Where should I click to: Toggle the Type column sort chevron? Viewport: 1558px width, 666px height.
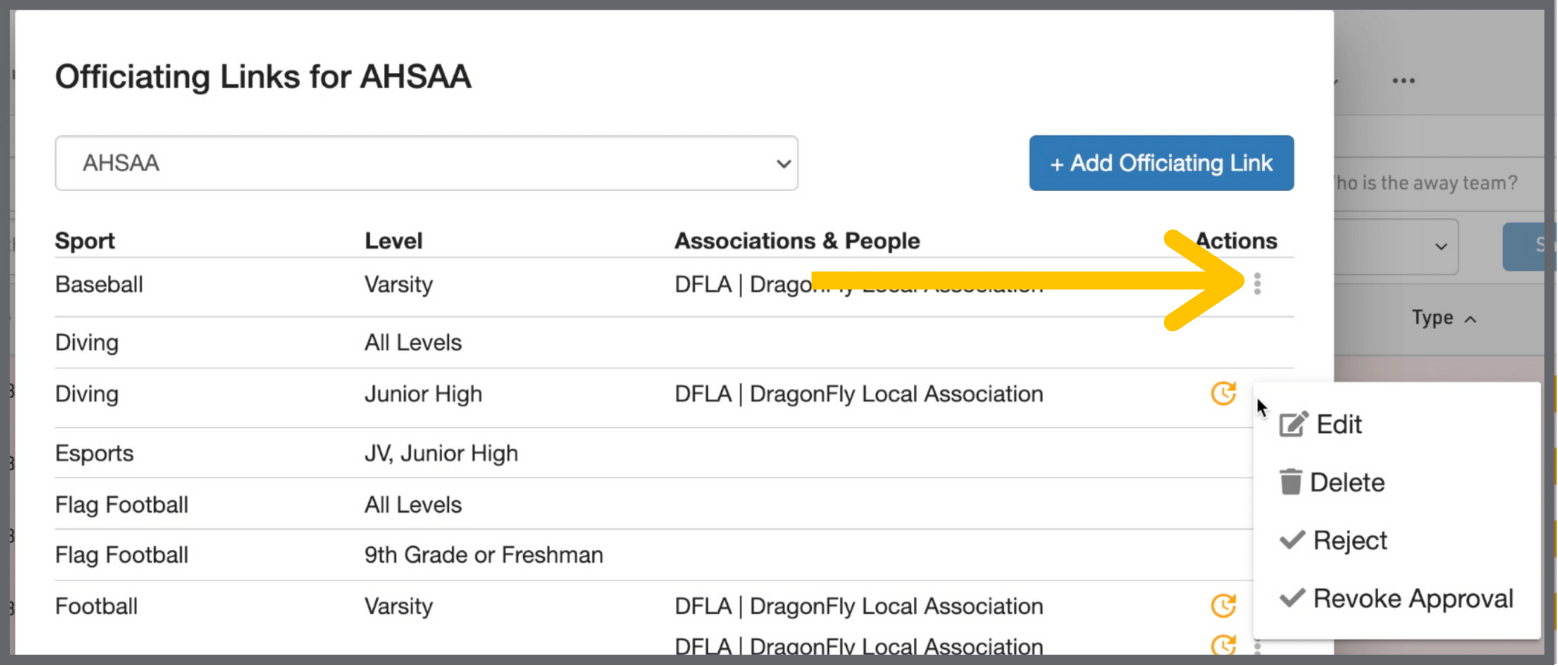pyautogui.click(x=1470, y=319)
